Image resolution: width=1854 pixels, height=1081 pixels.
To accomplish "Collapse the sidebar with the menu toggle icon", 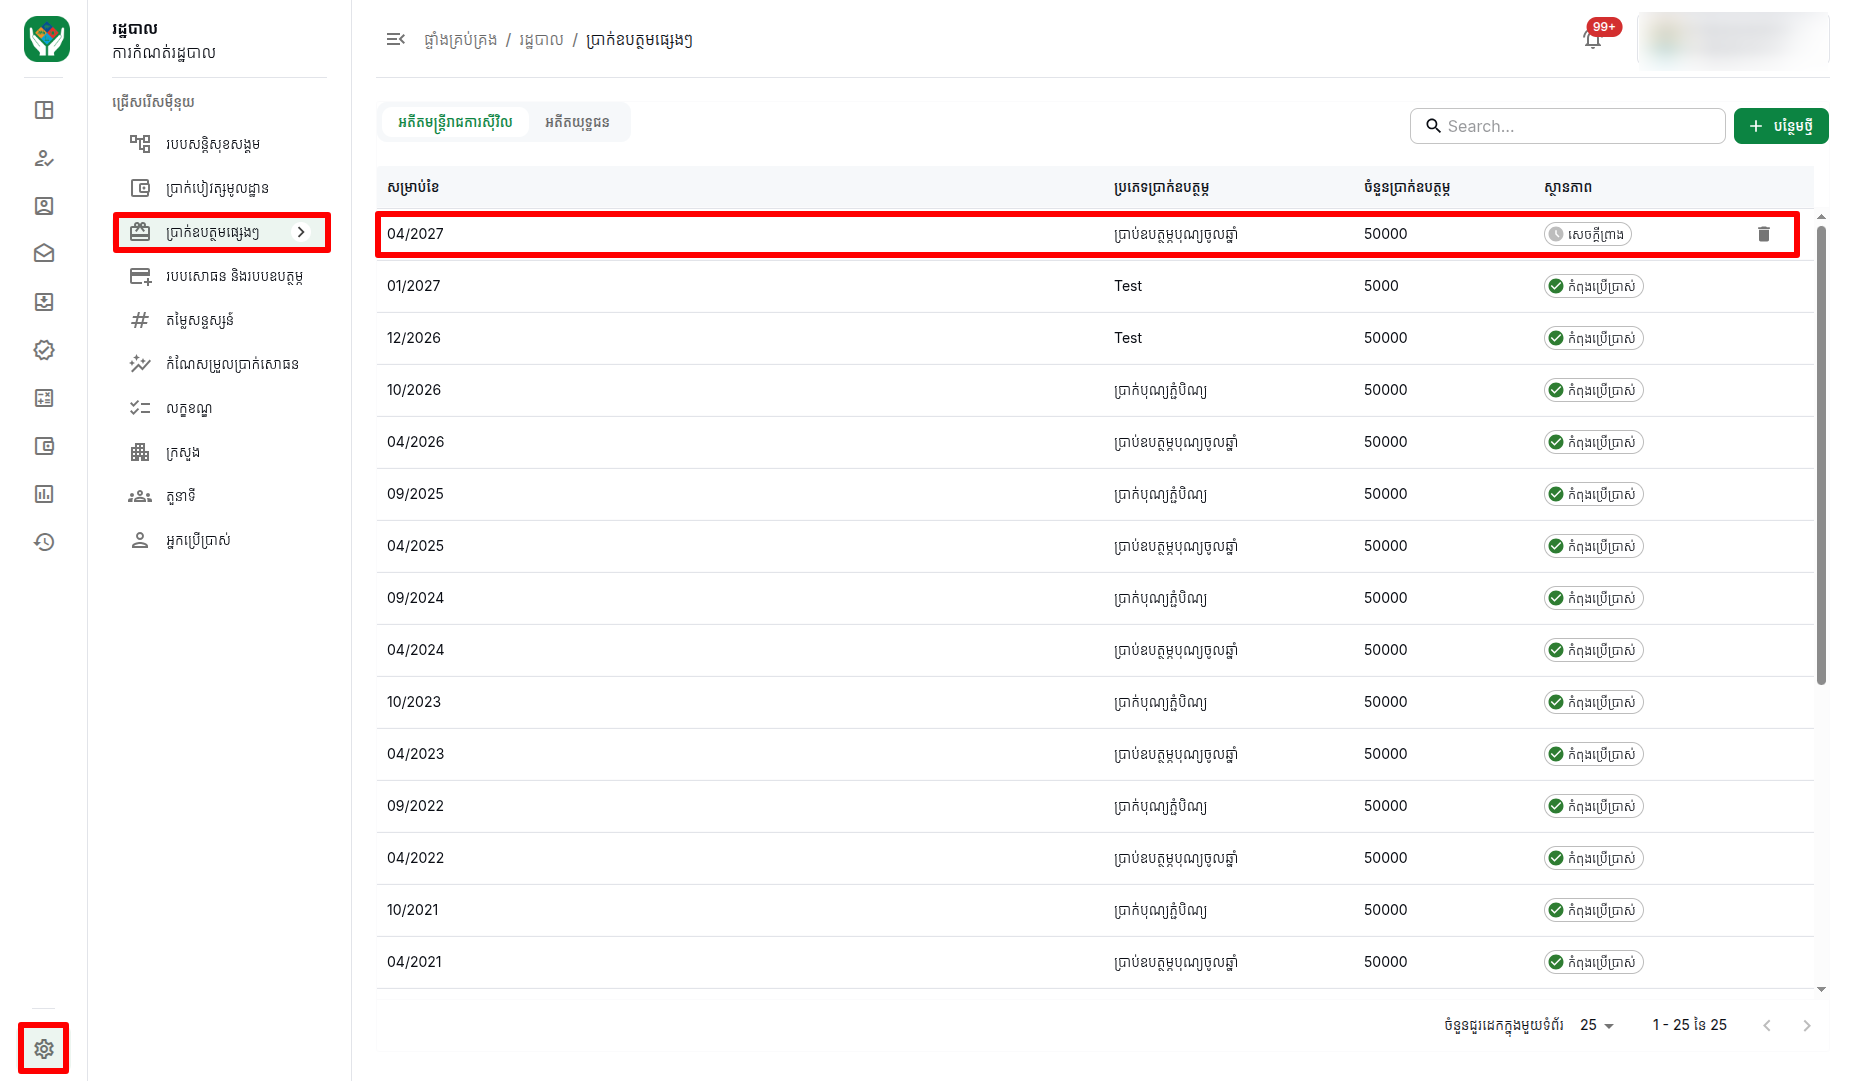I will pyautogui.click(x=396, y=39).
